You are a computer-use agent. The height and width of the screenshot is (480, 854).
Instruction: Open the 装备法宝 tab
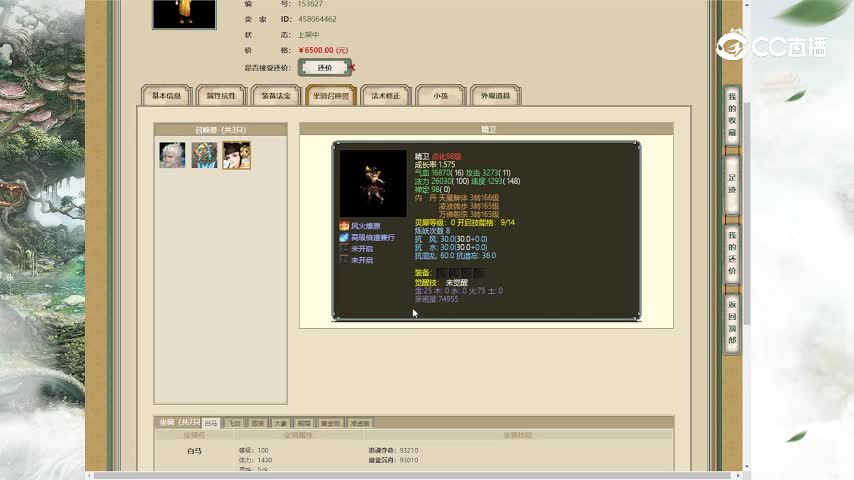coord(276,95)
